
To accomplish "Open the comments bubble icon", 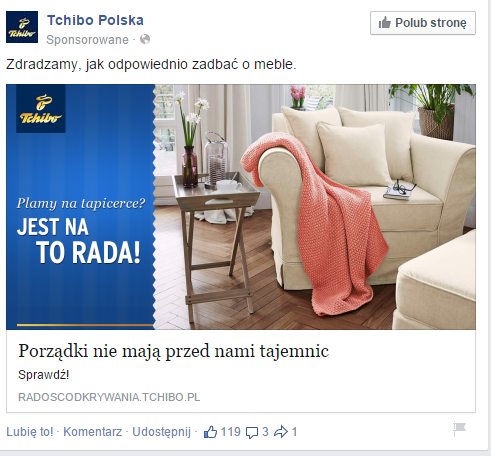I will click(x=252, y=432).
